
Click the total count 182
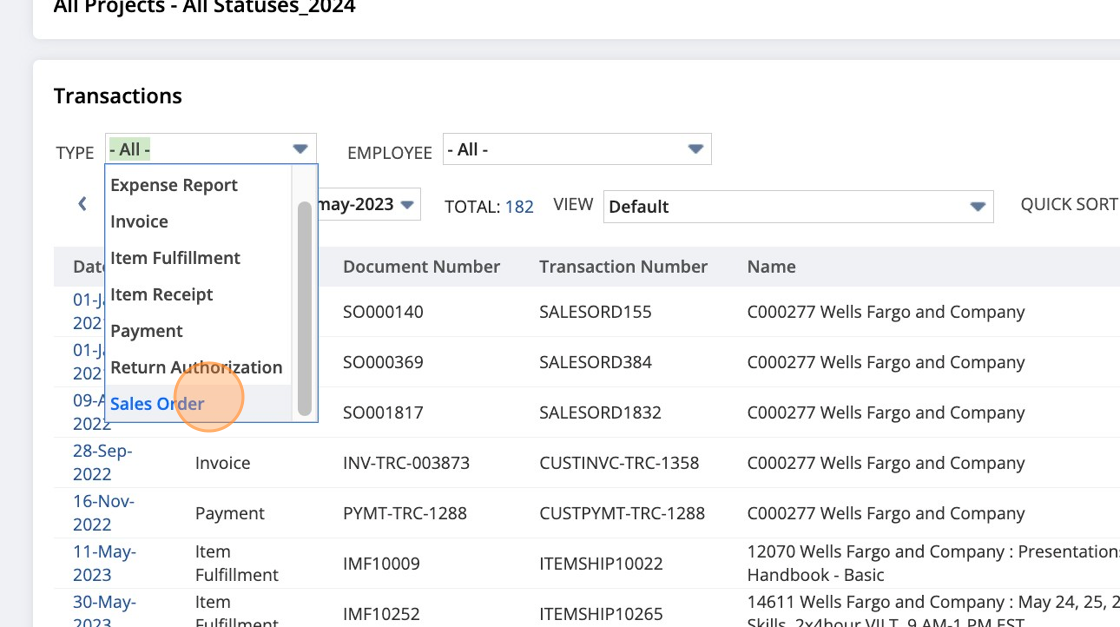(x=519, y=207)
